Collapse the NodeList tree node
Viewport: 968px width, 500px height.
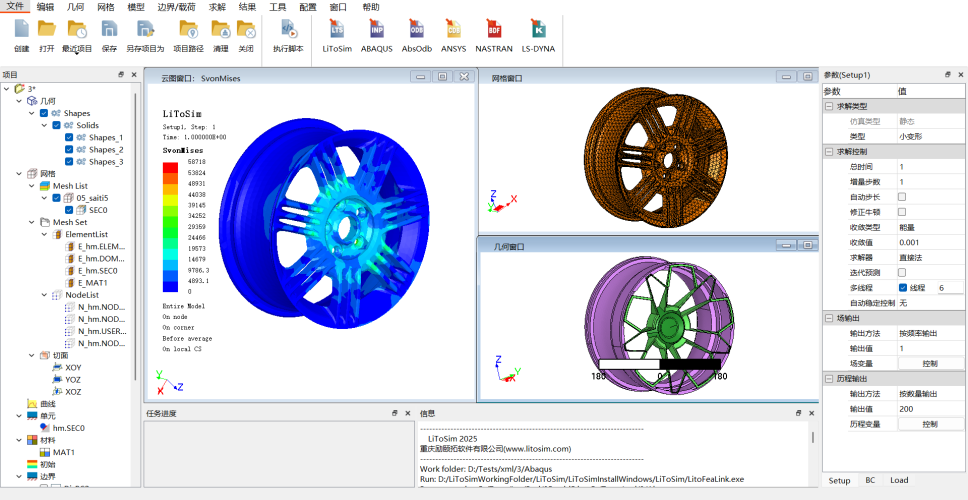click(44, 295)
